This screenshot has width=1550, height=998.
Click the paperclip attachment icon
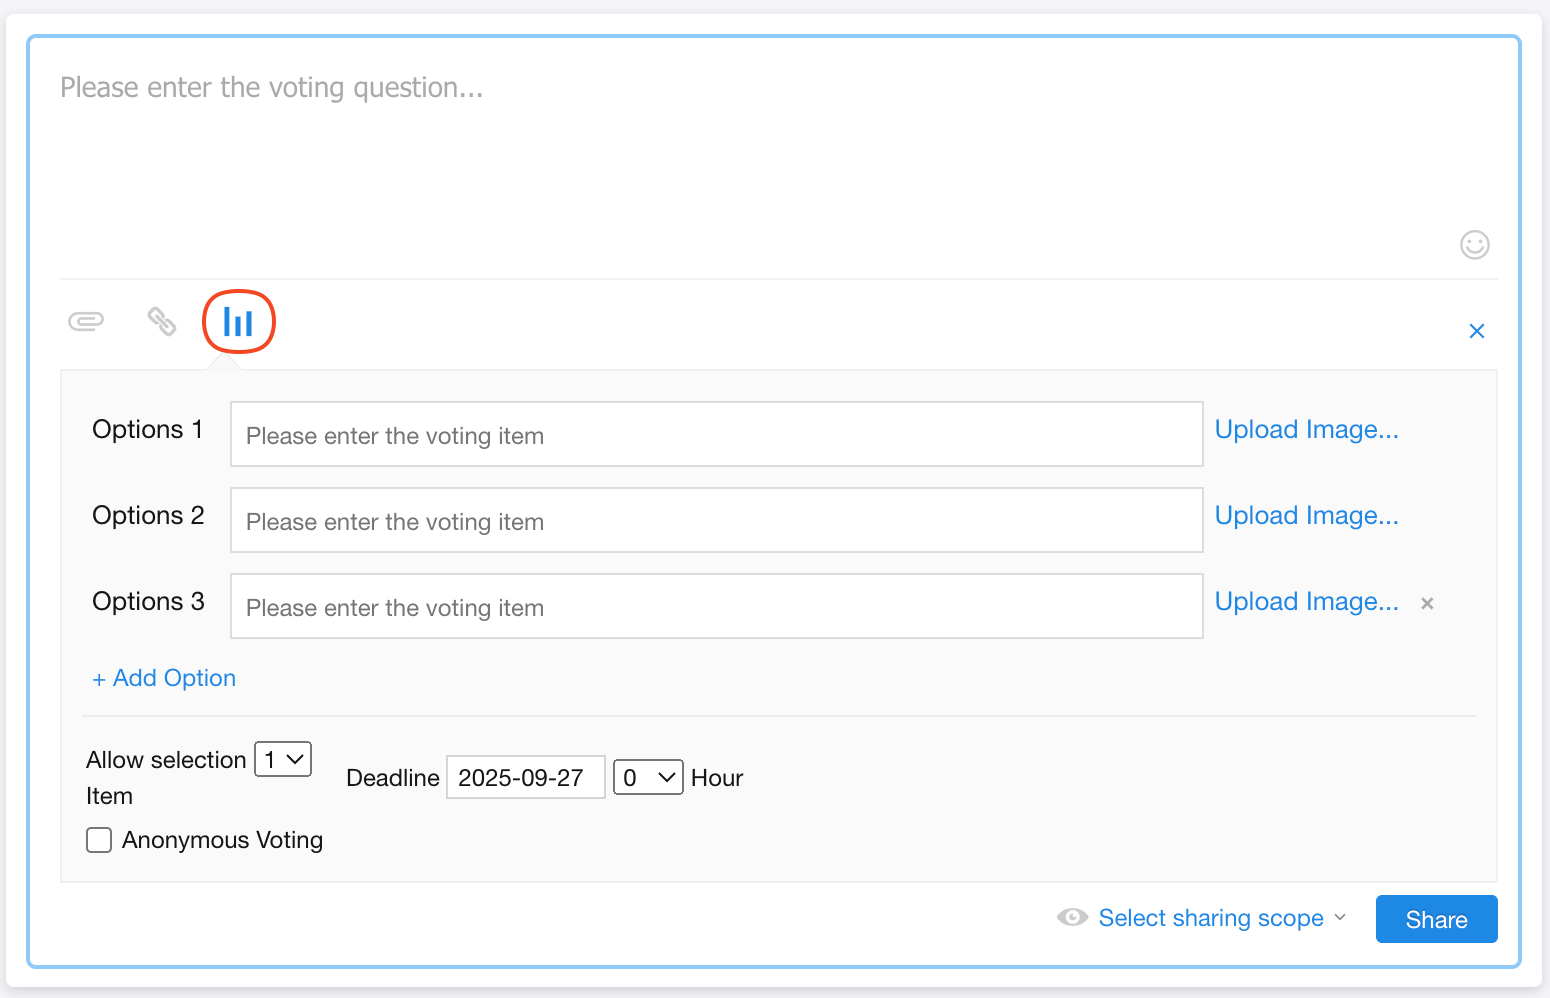(x=86, y=321)
